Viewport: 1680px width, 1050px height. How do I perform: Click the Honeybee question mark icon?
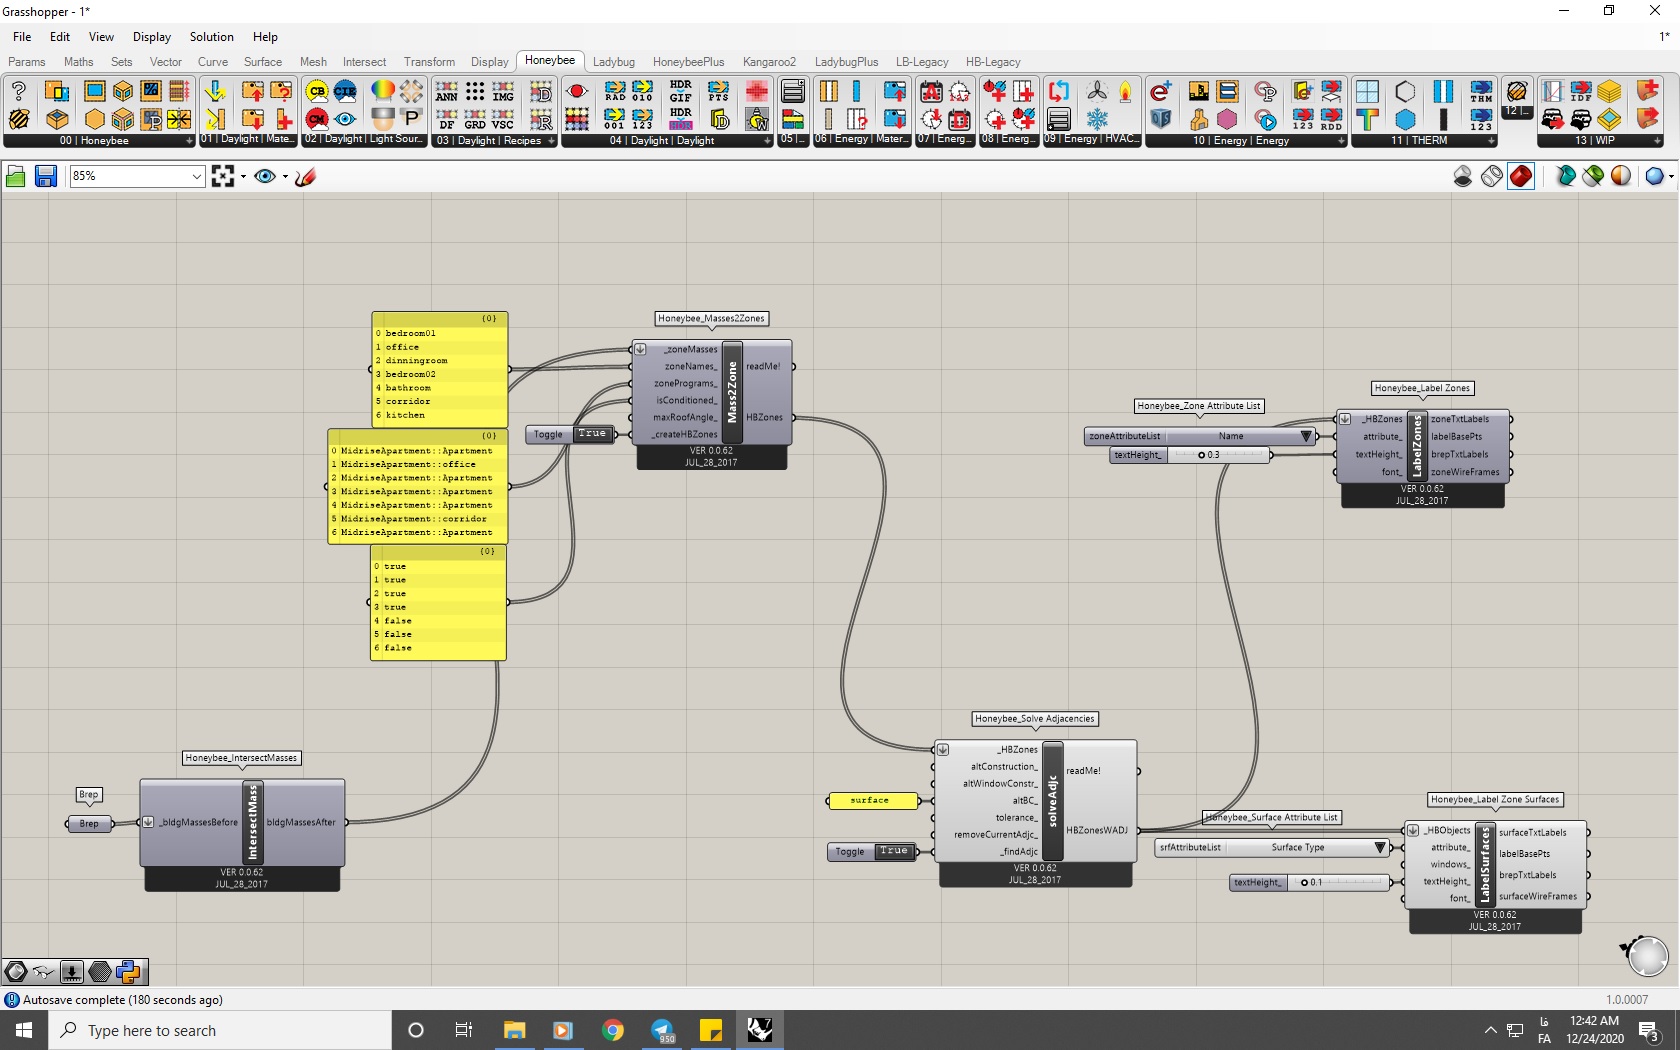pos(19,91)
